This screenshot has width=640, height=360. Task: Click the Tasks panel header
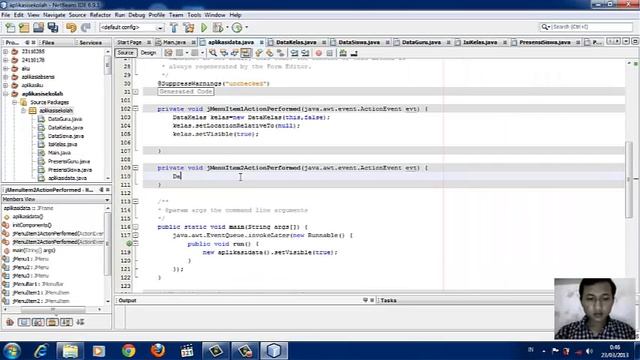coord(388,300)
